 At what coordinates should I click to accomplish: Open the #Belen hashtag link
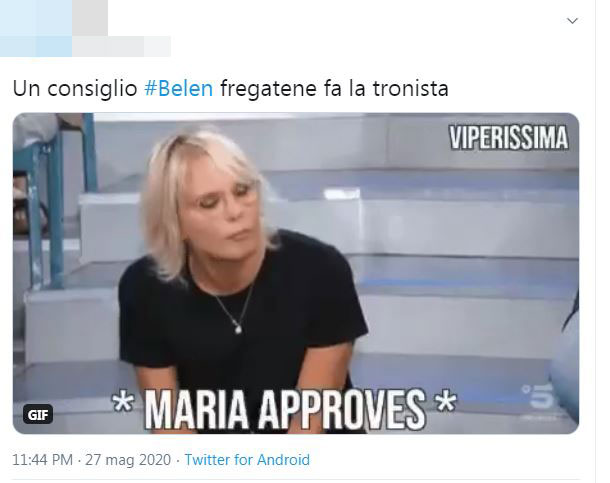[179, 89]
